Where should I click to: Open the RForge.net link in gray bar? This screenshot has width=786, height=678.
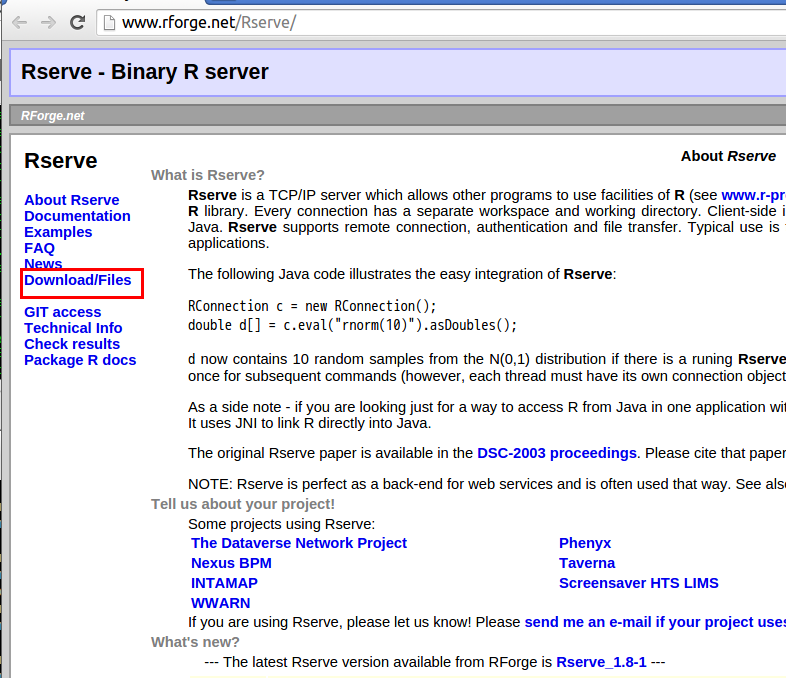[x=53, y=116]
